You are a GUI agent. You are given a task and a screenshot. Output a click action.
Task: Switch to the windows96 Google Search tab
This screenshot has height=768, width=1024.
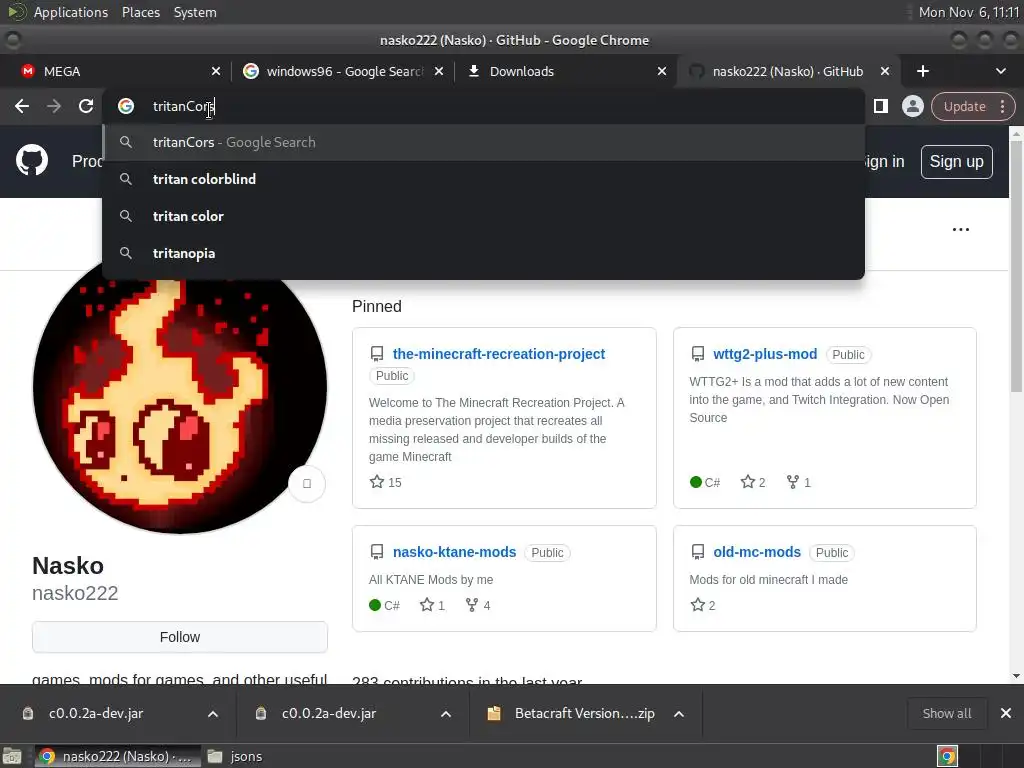tap(344, 71)
